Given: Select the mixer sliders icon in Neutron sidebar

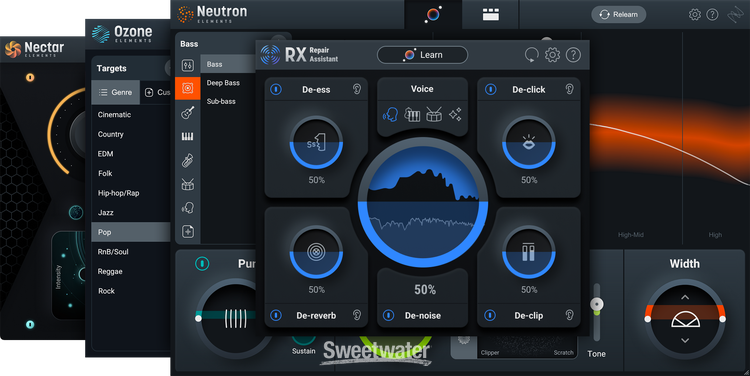Looking at the screenshot, I should (188, 65).
